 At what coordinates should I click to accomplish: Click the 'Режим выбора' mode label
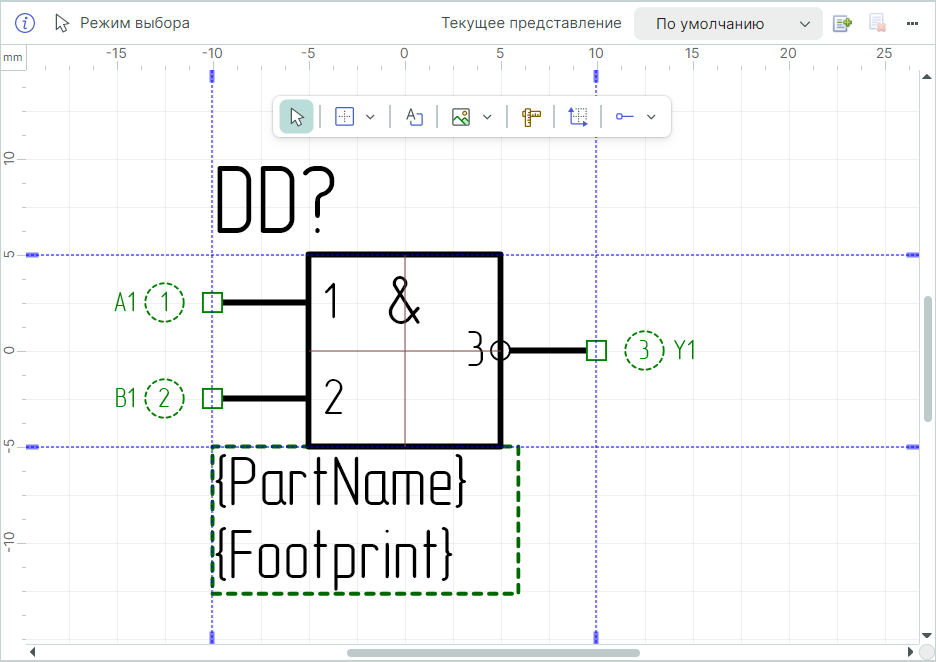pos(135,23)
